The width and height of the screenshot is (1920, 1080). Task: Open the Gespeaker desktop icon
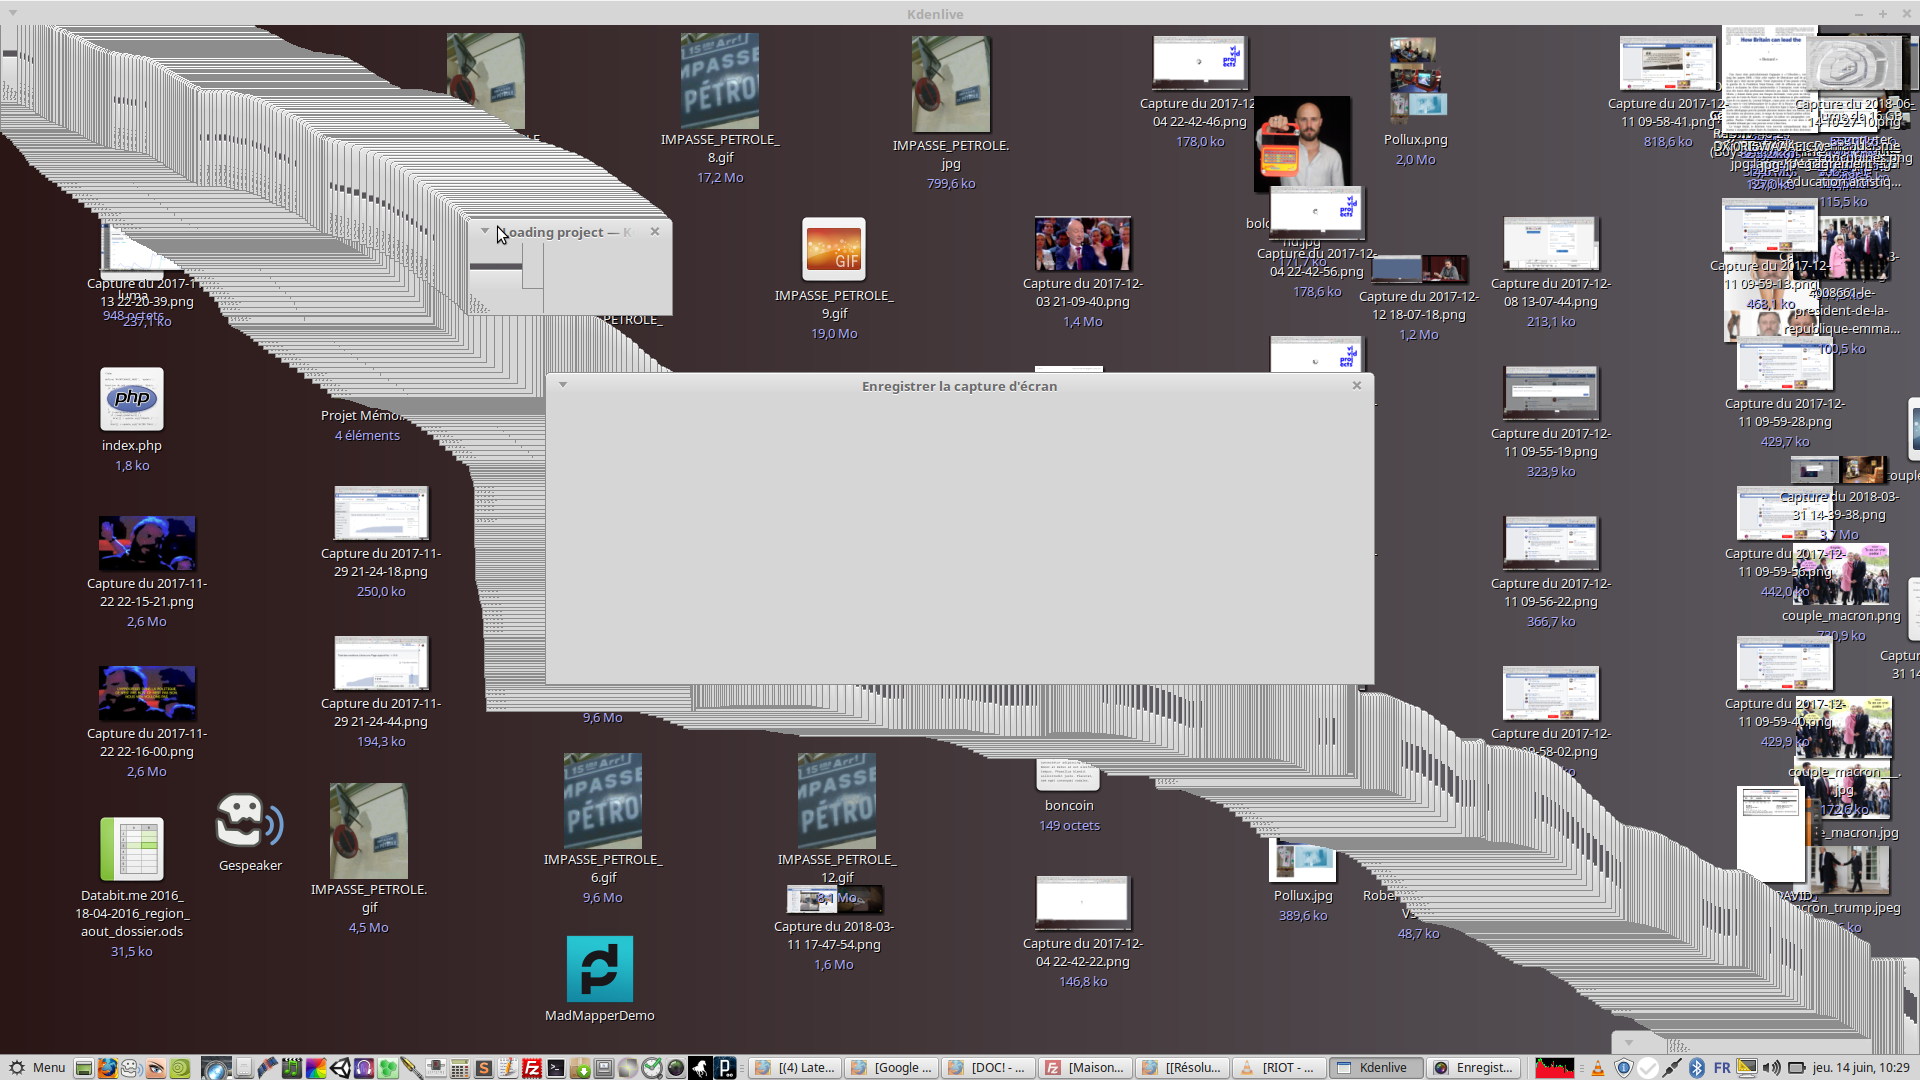(x=249, y=822)
